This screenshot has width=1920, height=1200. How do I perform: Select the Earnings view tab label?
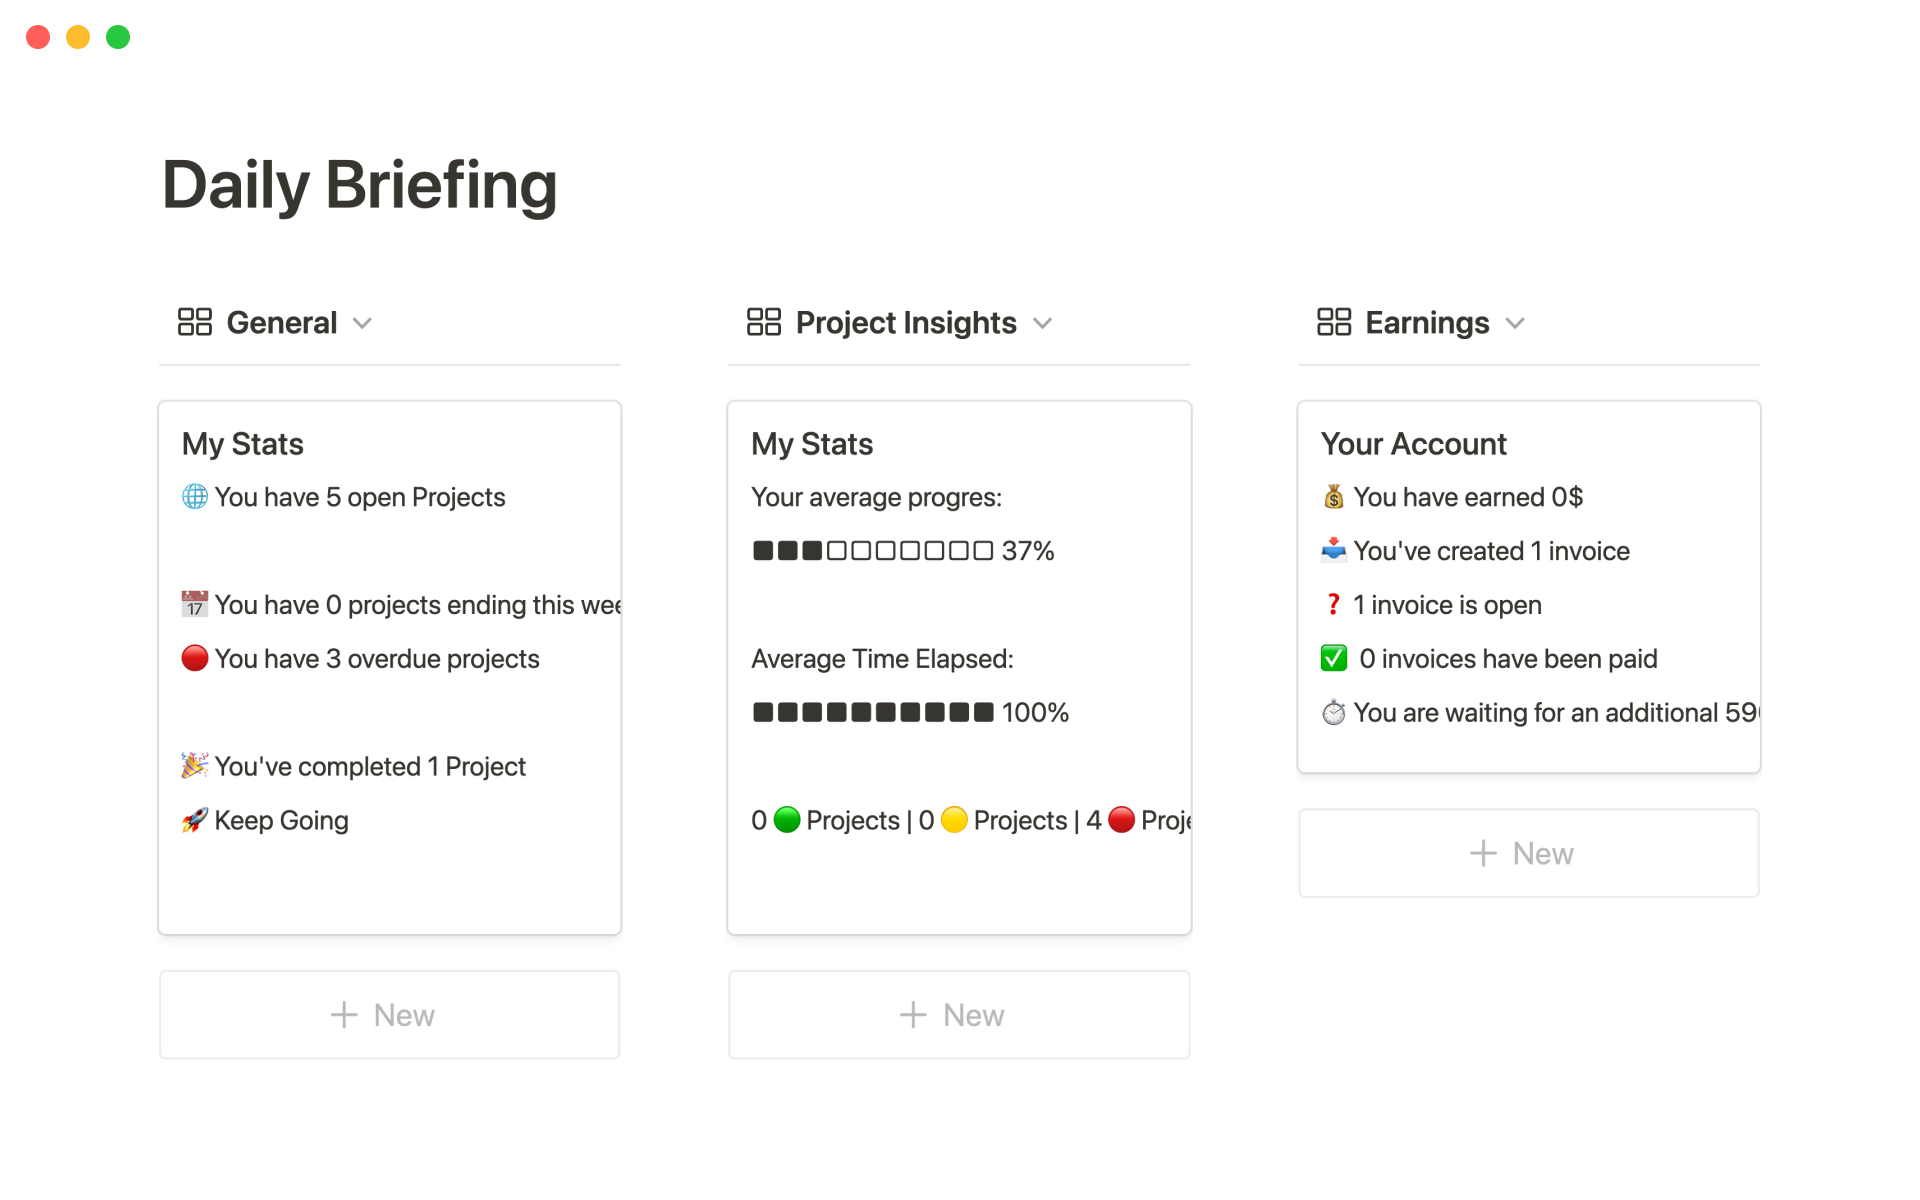(x=1427, y=323)
